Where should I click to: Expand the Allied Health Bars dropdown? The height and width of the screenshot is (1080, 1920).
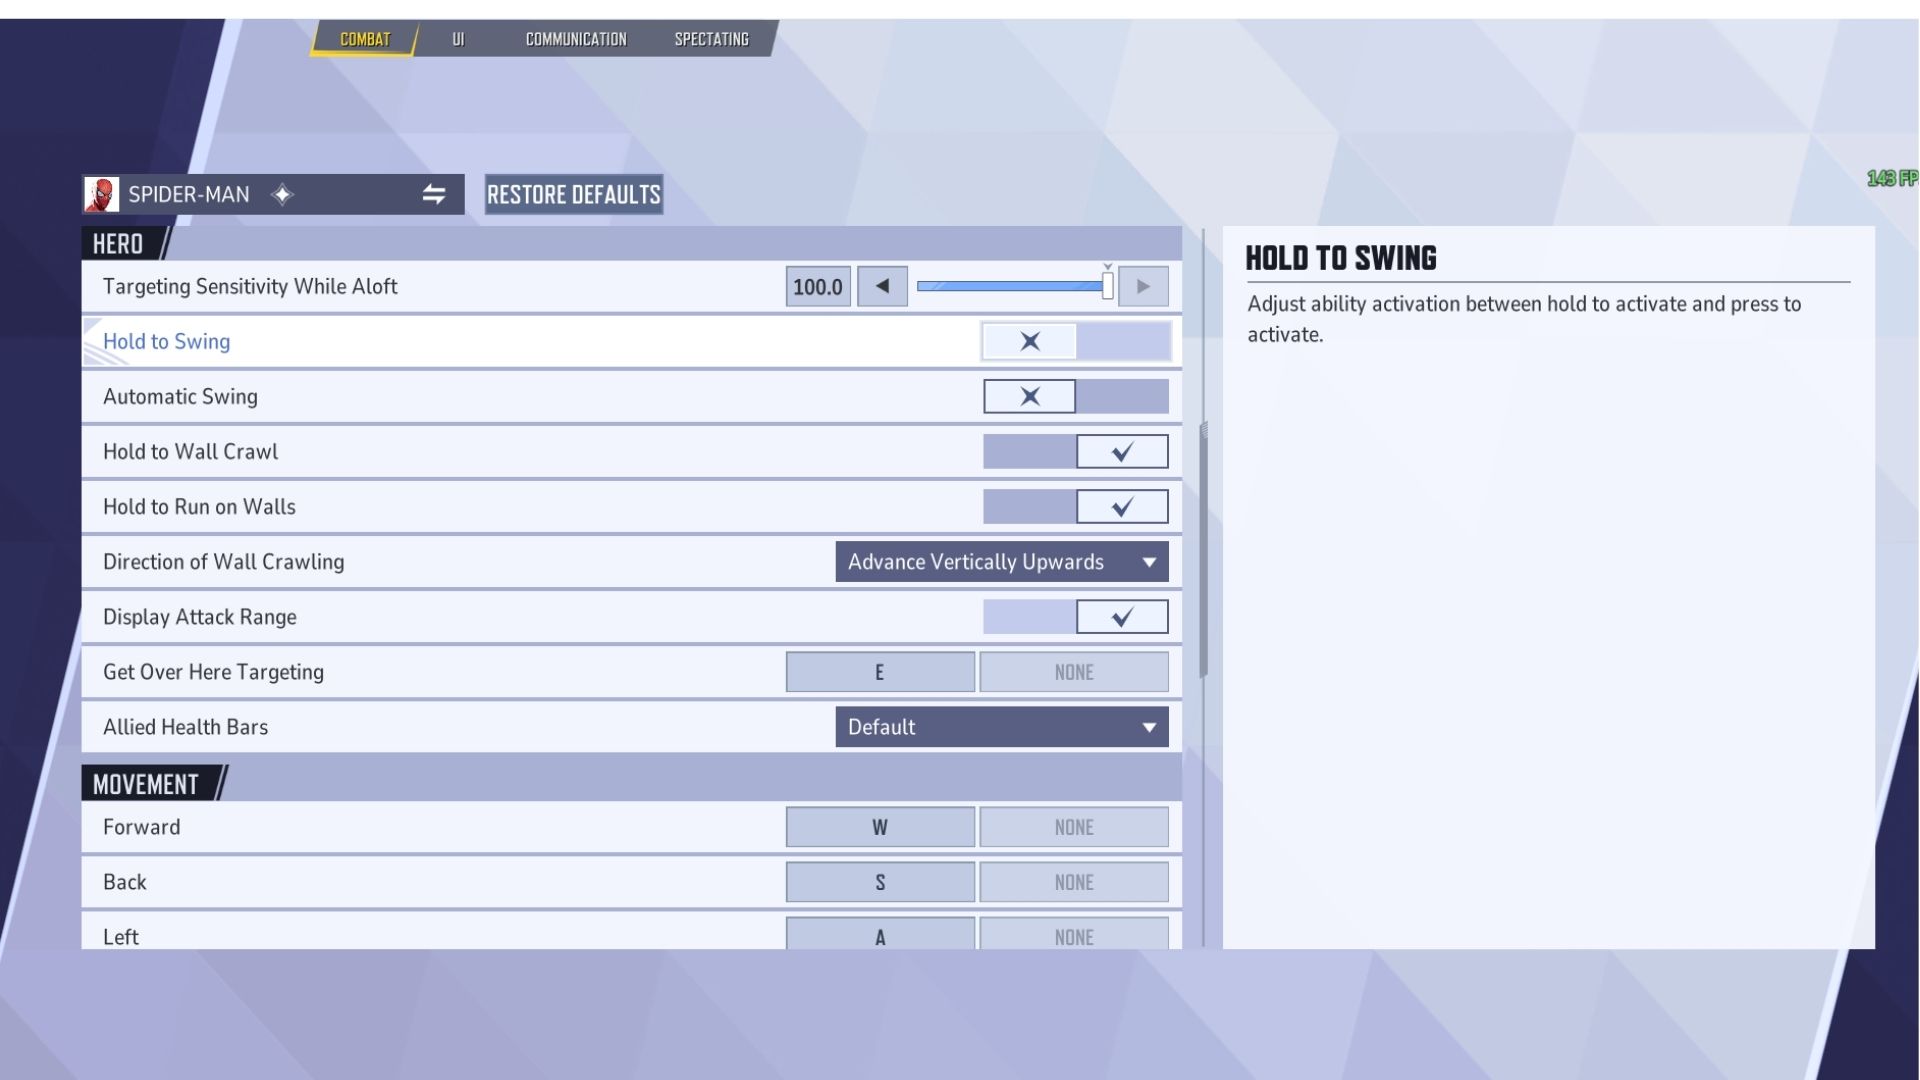tap(1001, 727)
